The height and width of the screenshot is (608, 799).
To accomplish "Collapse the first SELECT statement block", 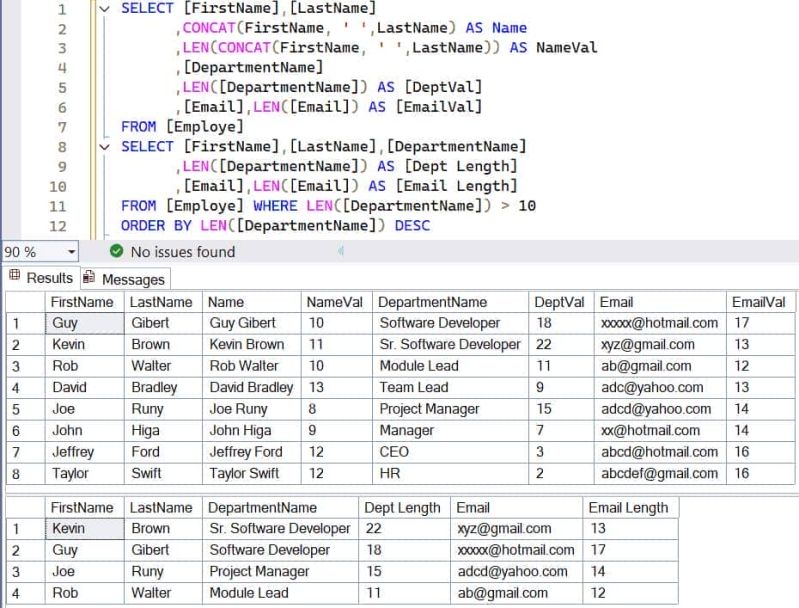I will pyautogui.click(x=104, y=9).
